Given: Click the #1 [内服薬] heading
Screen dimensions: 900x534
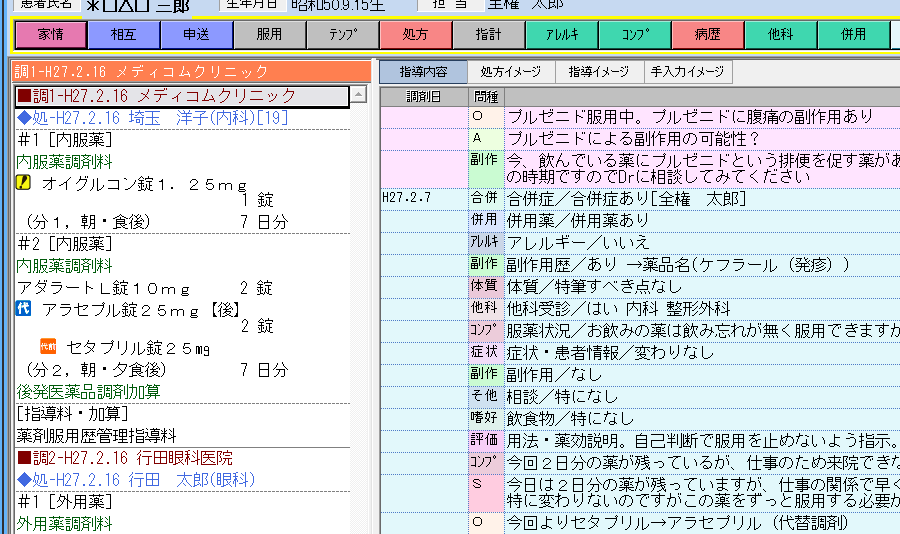Looking at the screenshot, I should pyautogui.click(x=65, y=140).
